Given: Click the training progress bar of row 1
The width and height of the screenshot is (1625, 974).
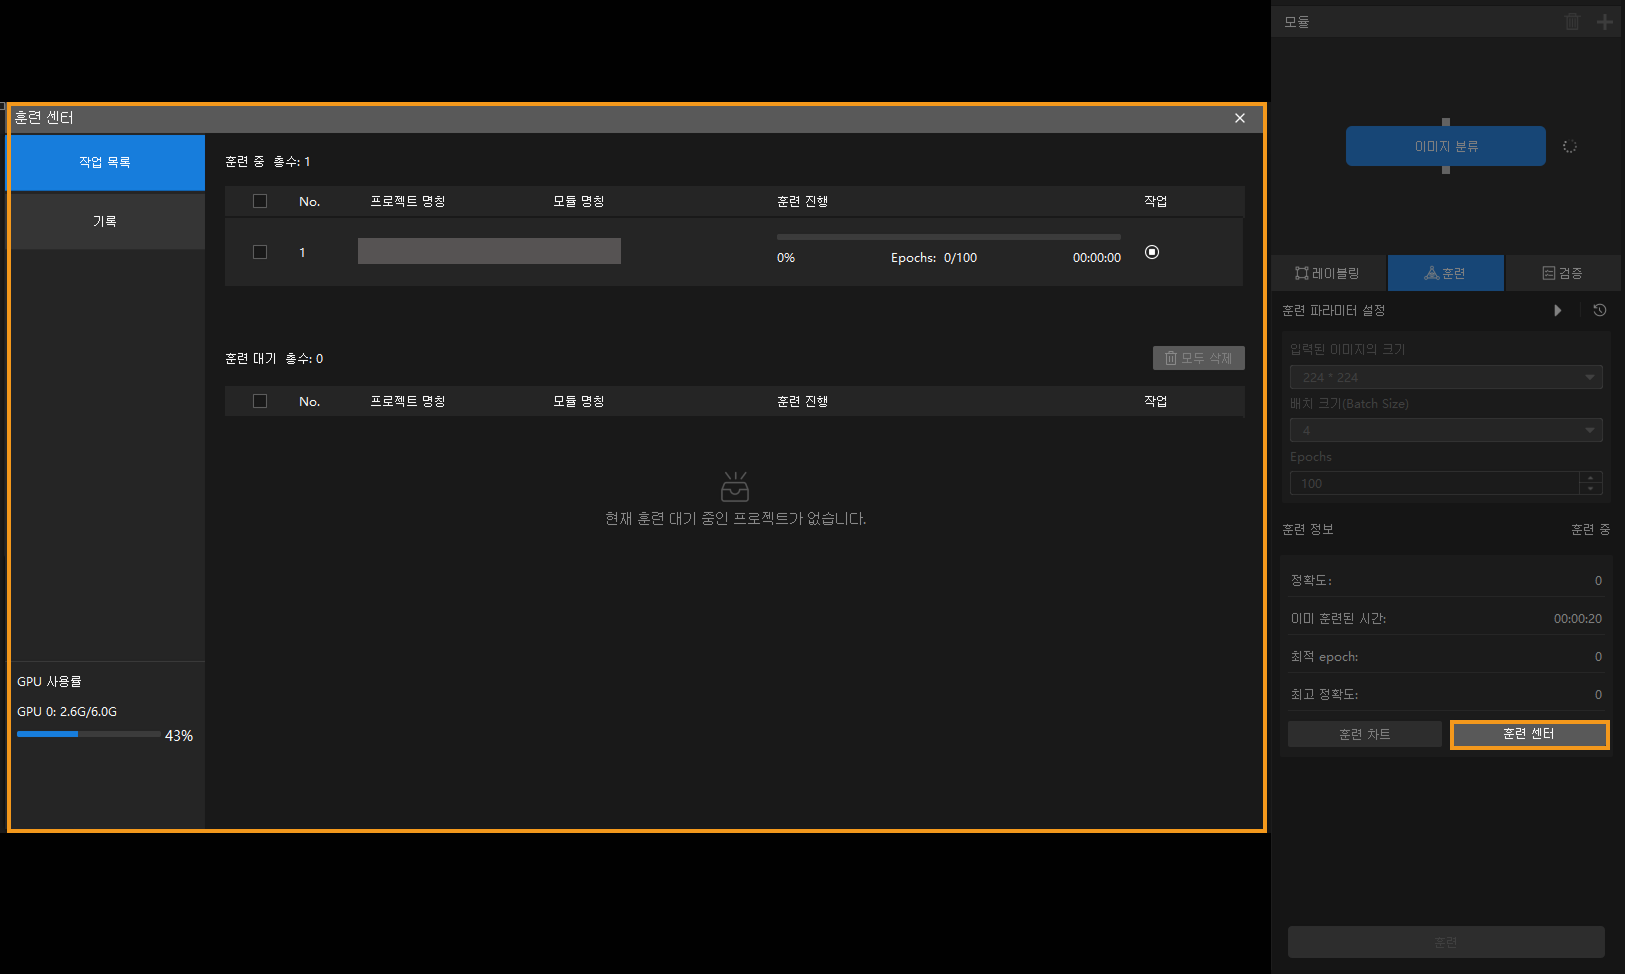Looking at the screenshot, I should 949,237.
